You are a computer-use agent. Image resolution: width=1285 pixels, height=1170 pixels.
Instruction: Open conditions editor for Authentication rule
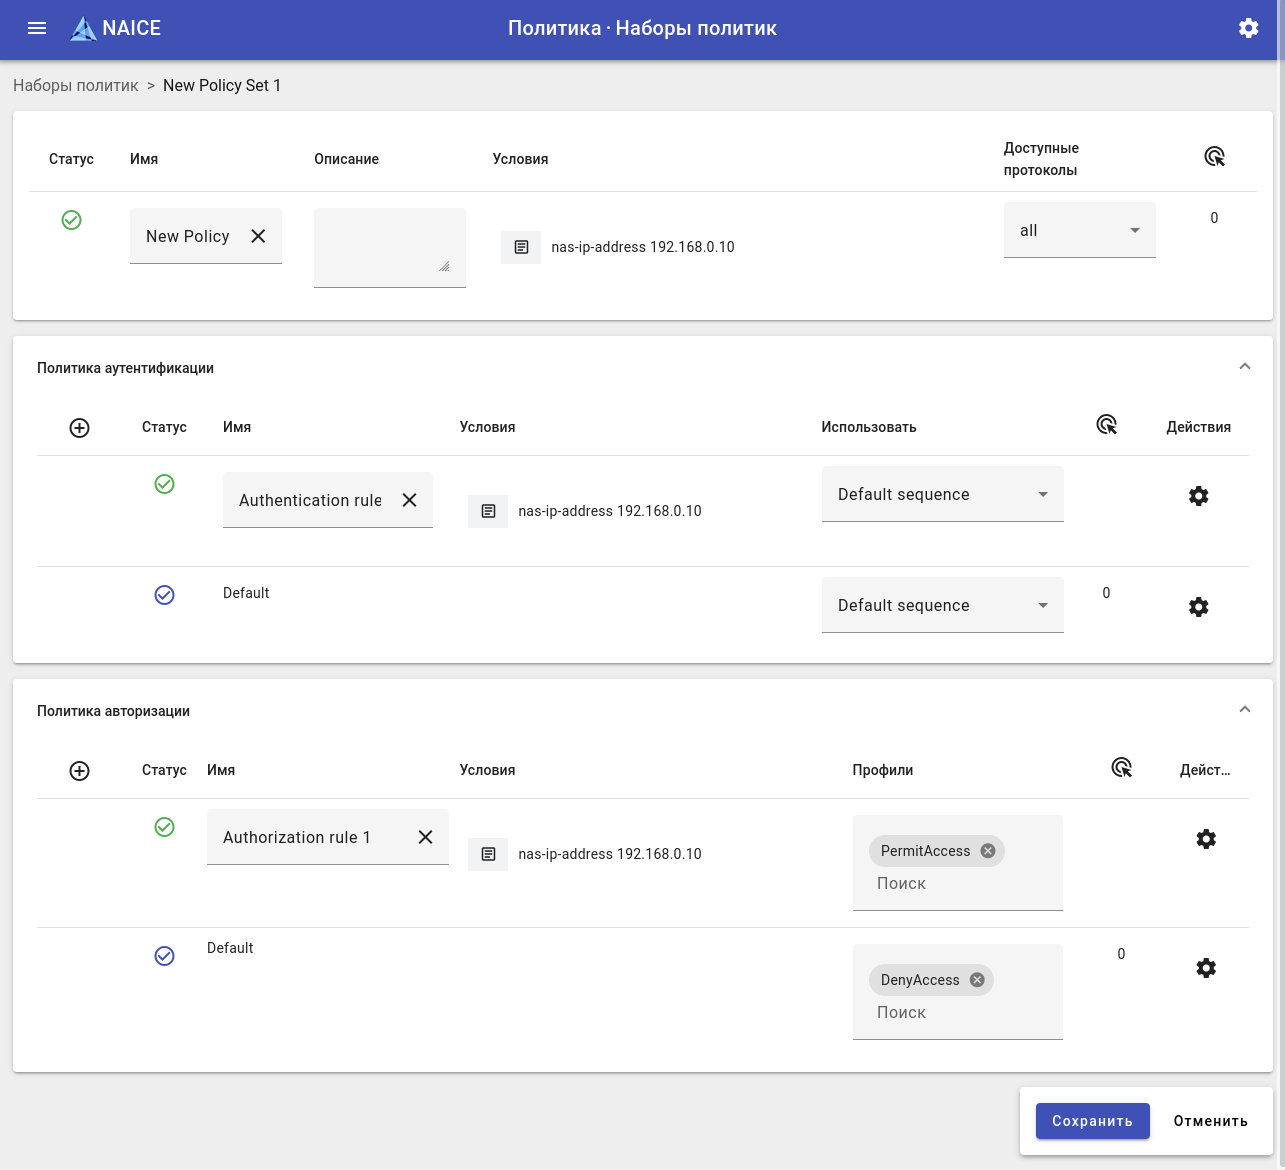coord(488,511)
